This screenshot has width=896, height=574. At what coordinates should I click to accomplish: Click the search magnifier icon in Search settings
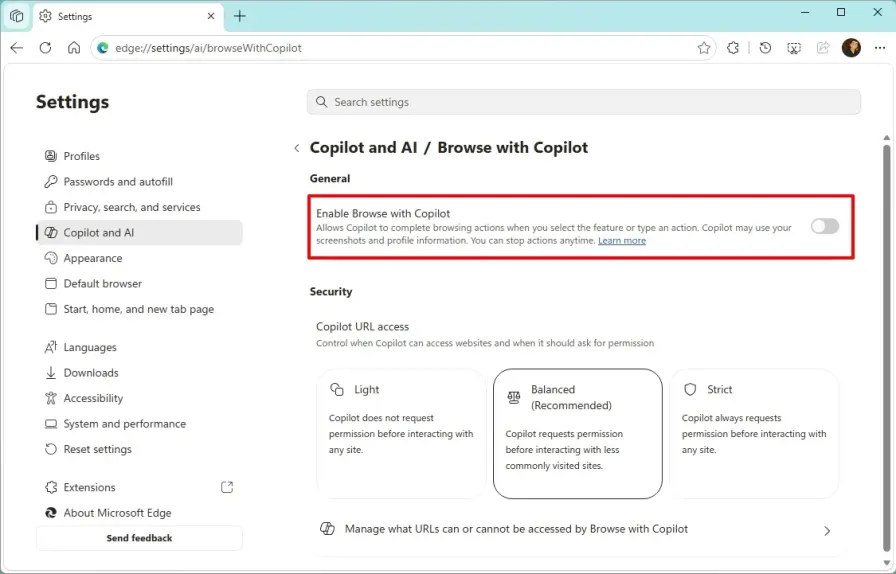(x=322, y=102)
